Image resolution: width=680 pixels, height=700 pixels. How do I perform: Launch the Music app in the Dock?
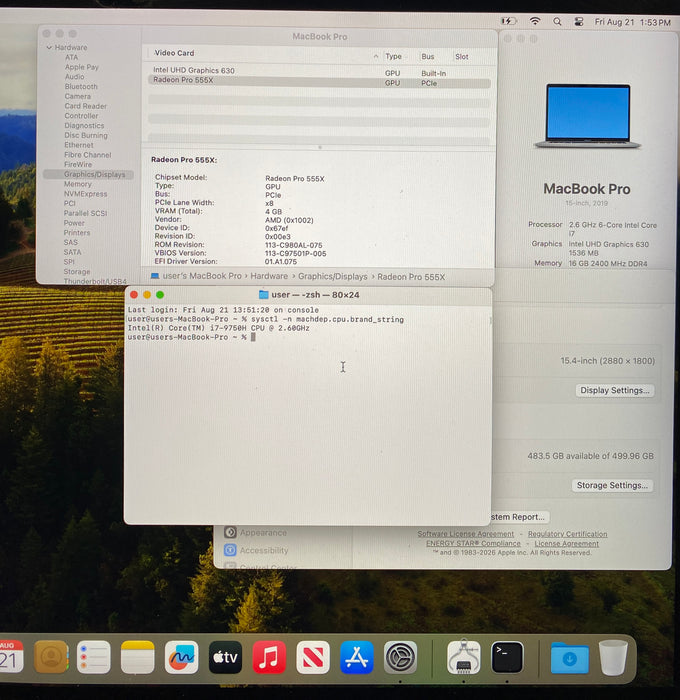(x=269, y=657)
